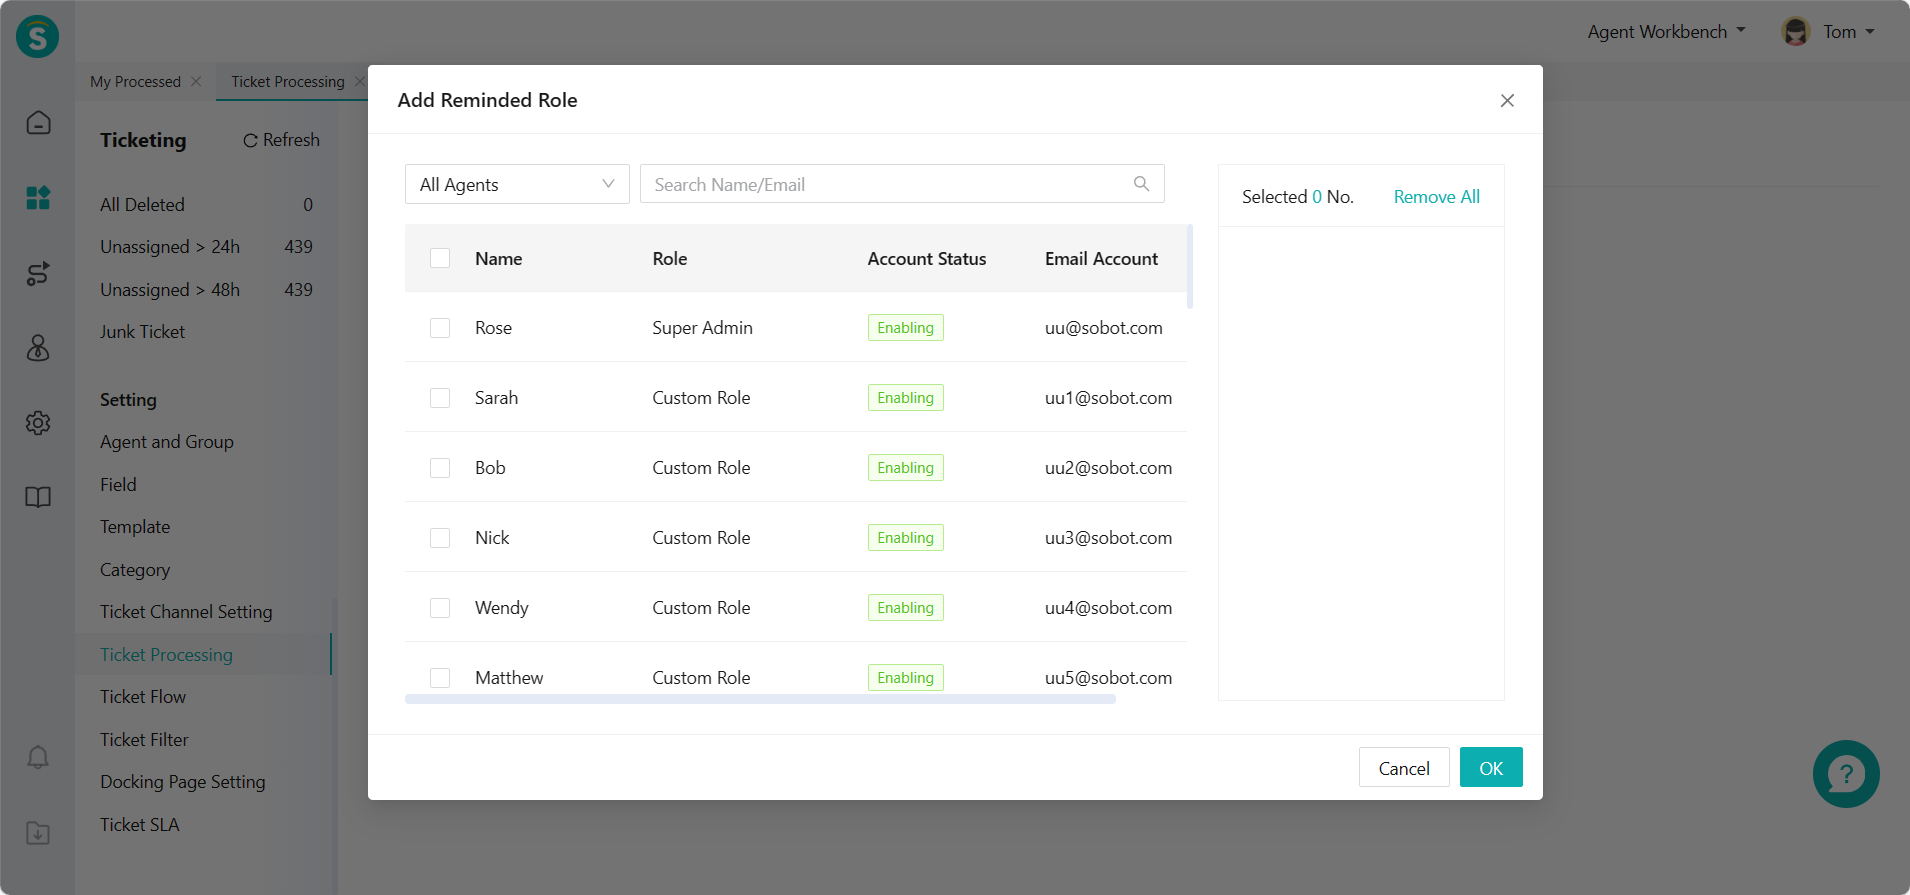Check the box for Bob
Viewport: 1910px width, 895px height.
tap(440, 468)
